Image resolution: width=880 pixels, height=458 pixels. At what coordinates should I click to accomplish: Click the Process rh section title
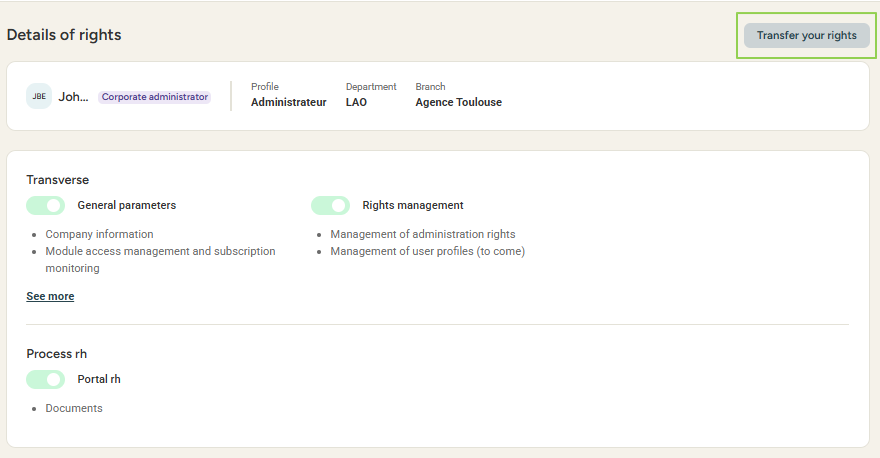point(63,354)
